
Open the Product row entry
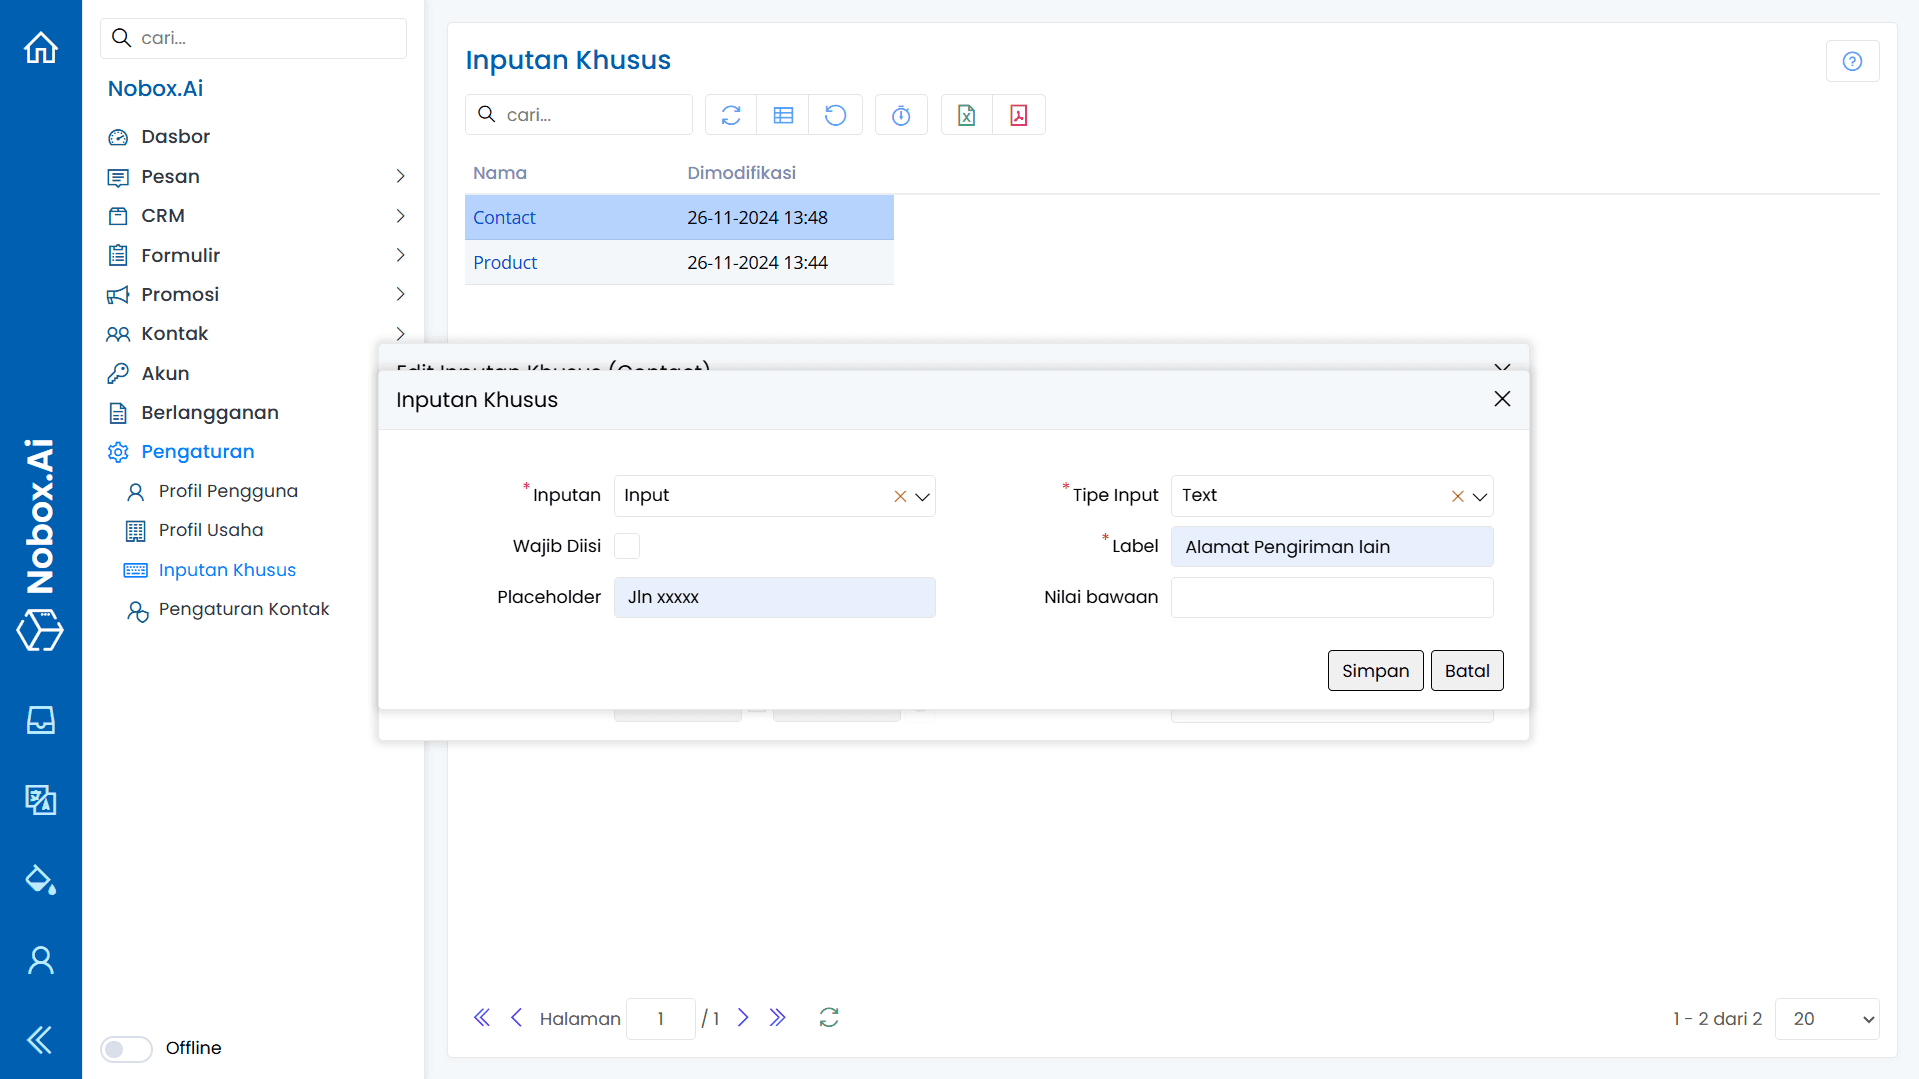[505, 262]
